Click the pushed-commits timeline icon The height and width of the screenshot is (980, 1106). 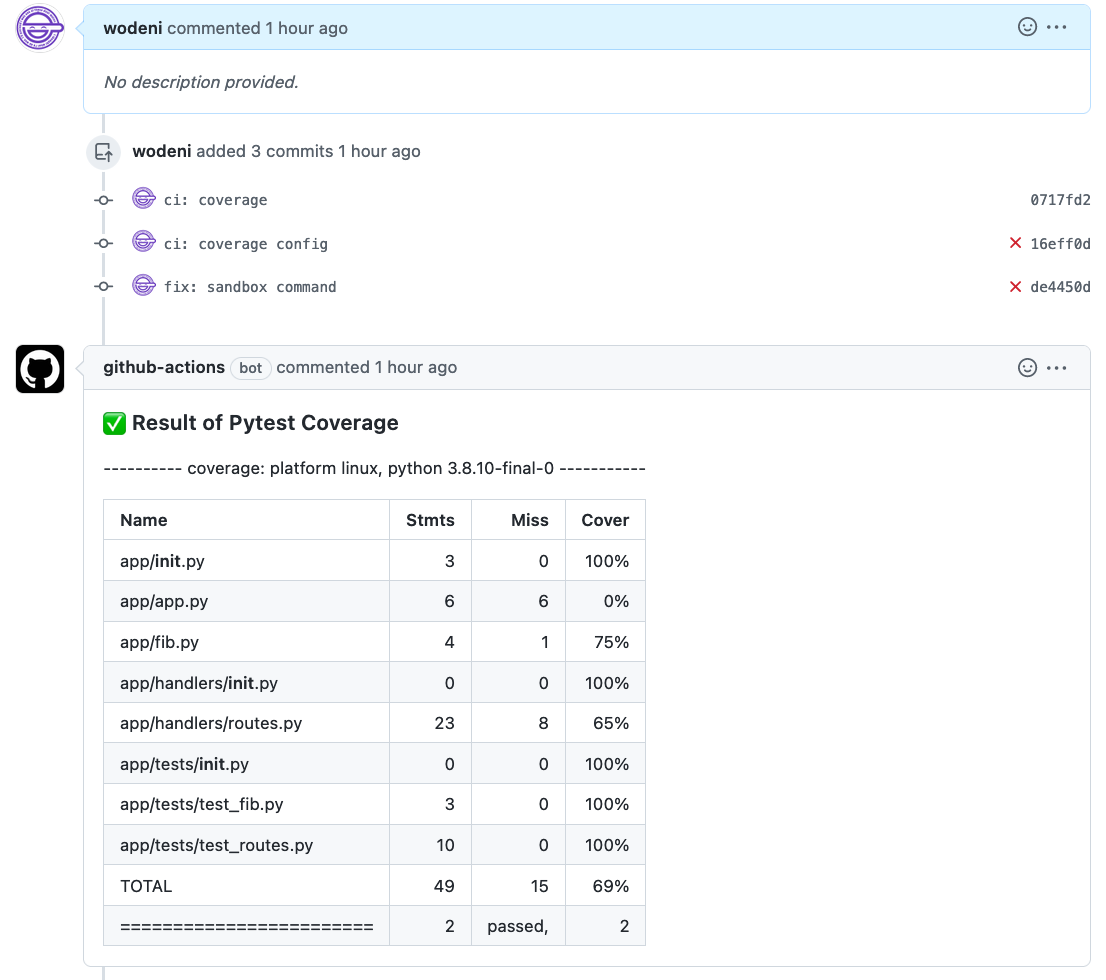pyautogui.click(x=103, y=151)
